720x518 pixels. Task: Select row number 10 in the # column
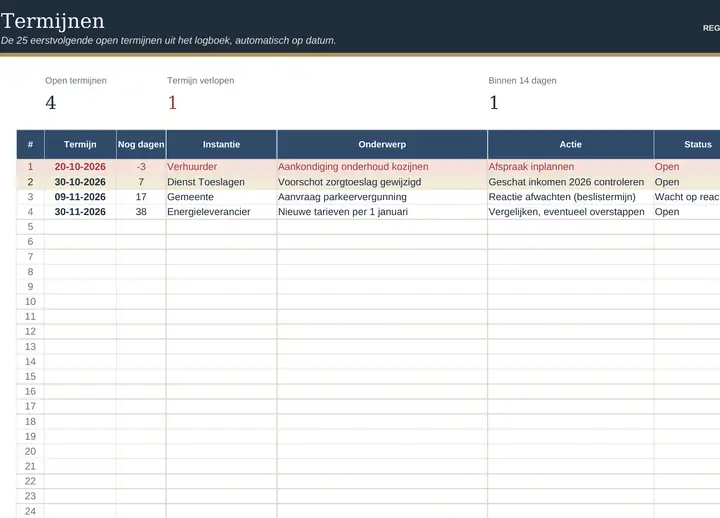click(x=30, y=302)
